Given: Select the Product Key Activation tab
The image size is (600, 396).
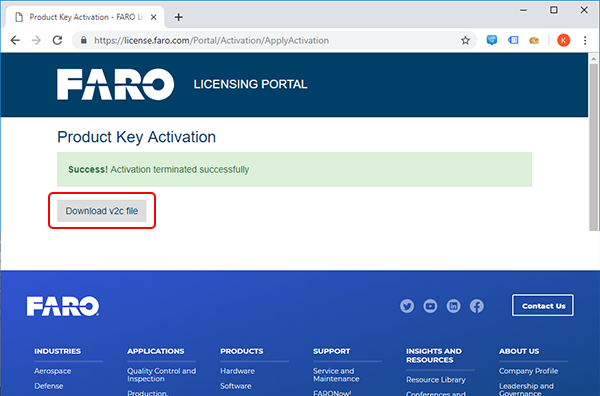Looking at the screenshot, I should coord(85,17).
